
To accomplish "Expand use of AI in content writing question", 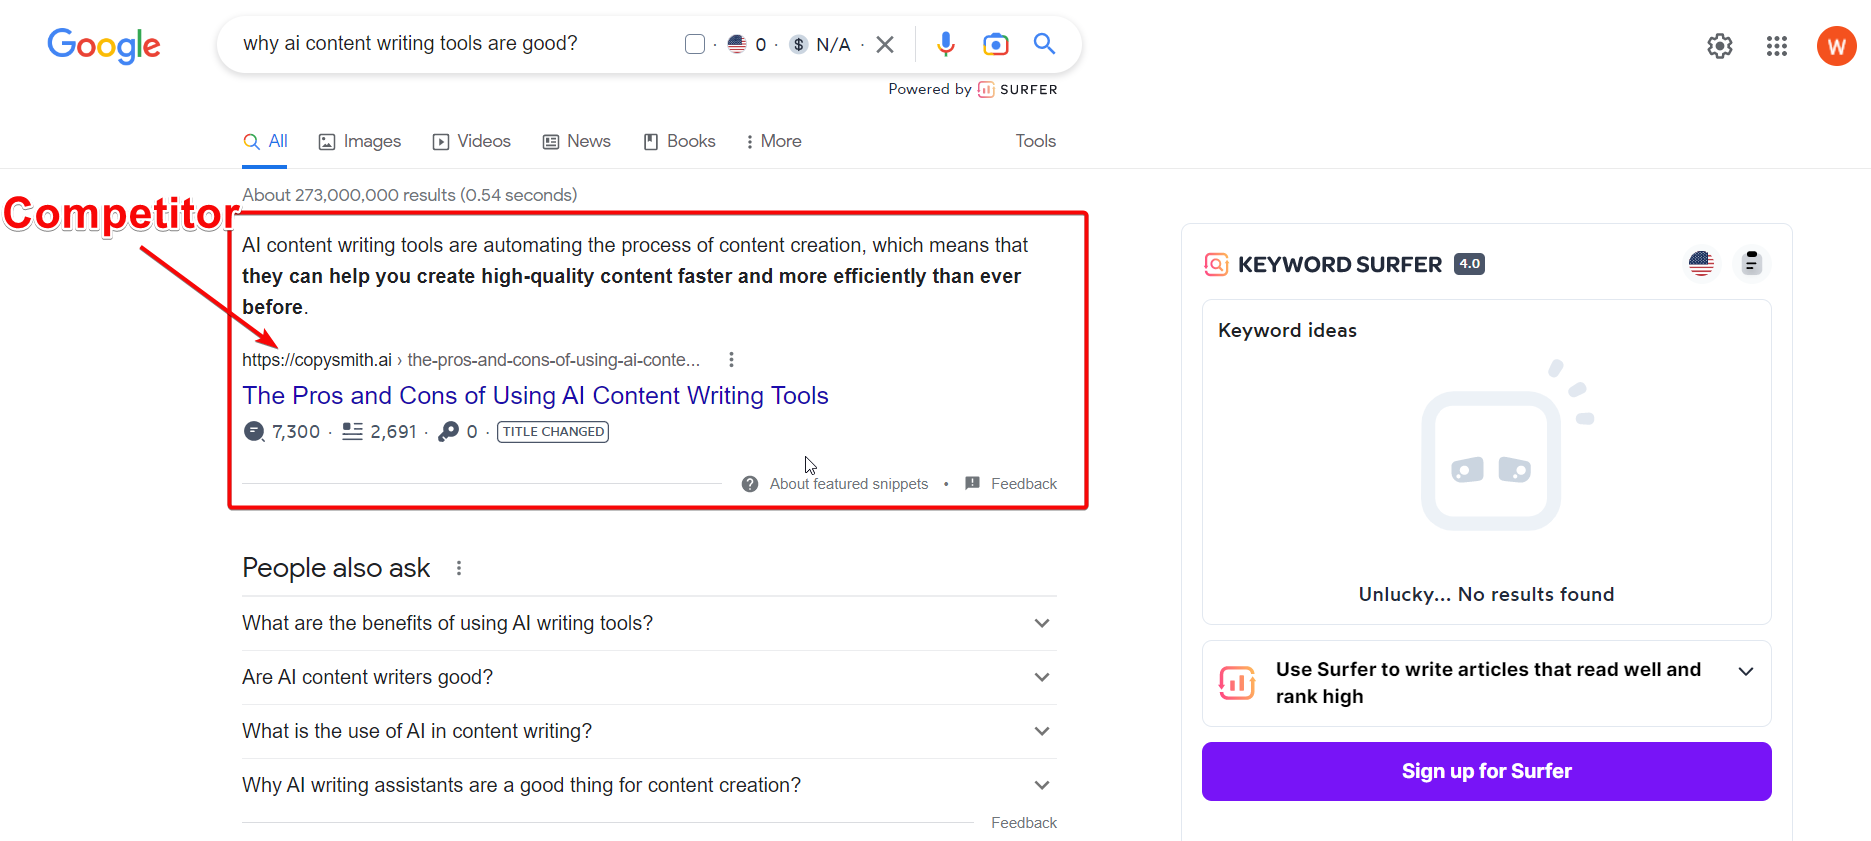I will pyautogui.click(x=649, y=731).
